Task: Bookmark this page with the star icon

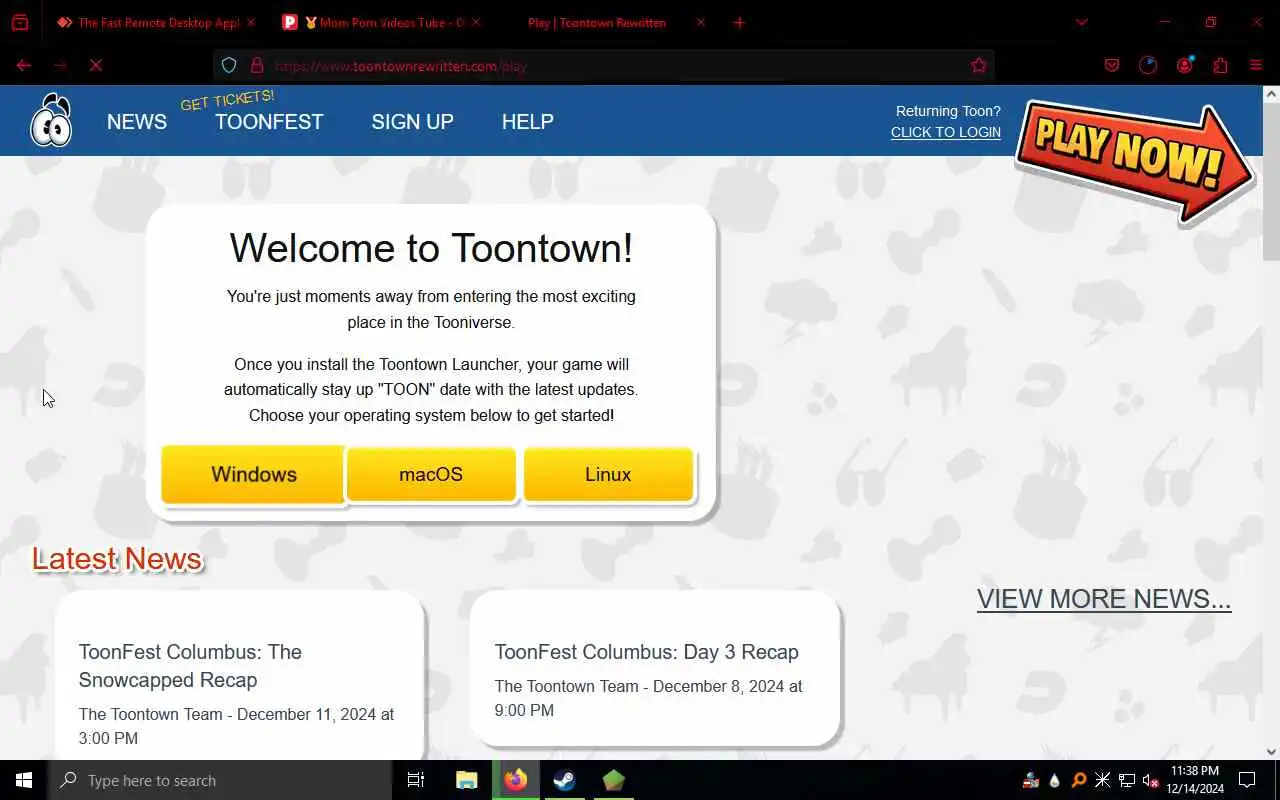Action: [979, 65]
